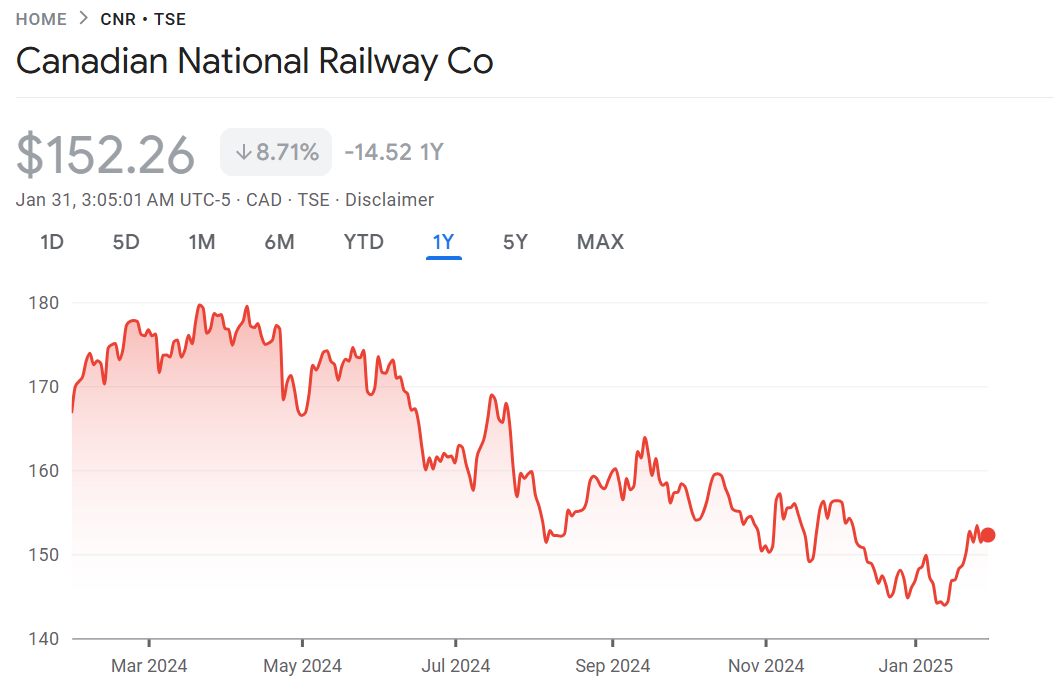Click the Jul 2024 timeline label

pos(456,666)
